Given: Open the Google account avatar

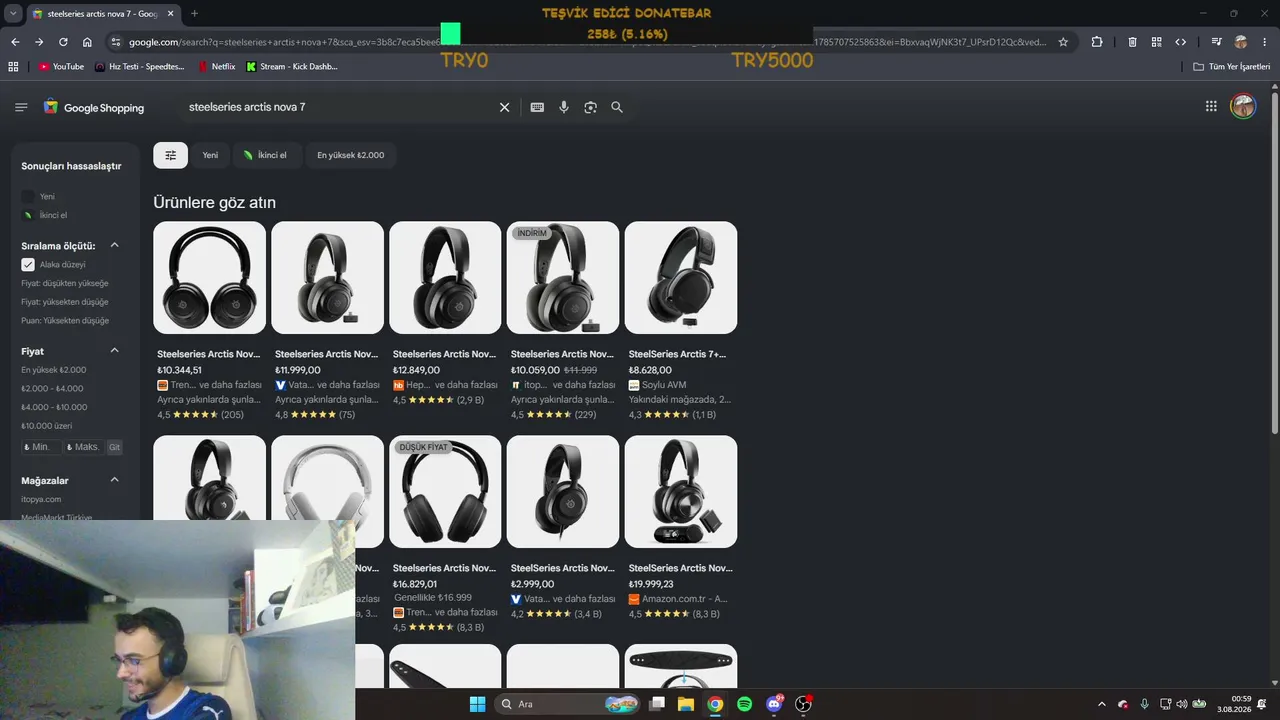Looking at the screenshot, I should [x=1243, y=106].
